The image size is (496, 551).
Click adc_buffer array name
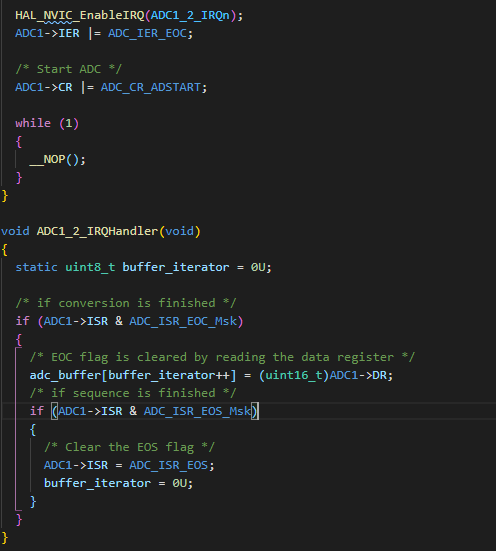click(x=65, y=375)
